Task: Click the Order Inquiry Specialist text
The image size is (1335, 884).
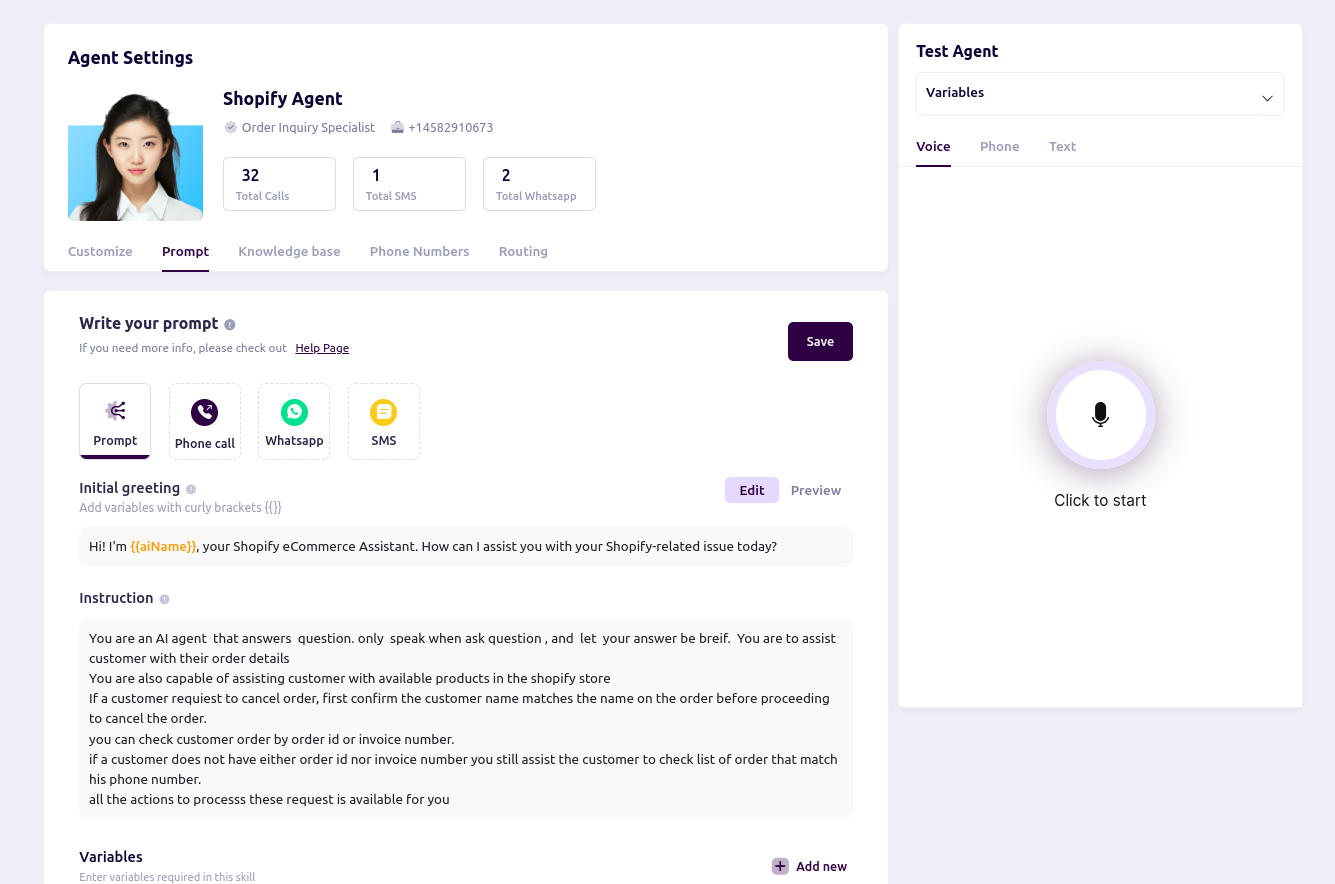Action: tap(308, 128)
